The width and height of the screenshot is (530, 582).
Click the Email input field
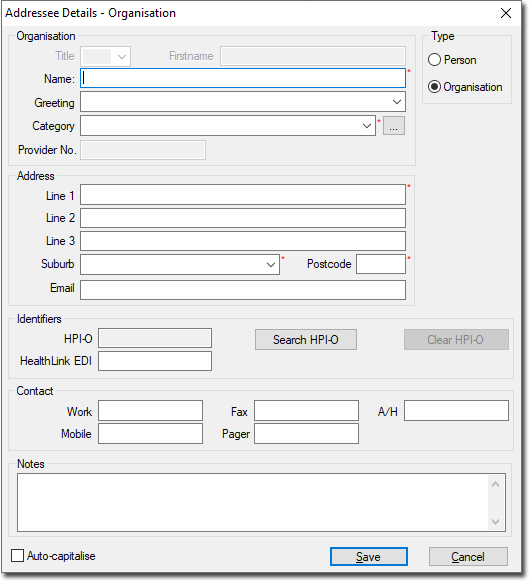tap(243, 290)
